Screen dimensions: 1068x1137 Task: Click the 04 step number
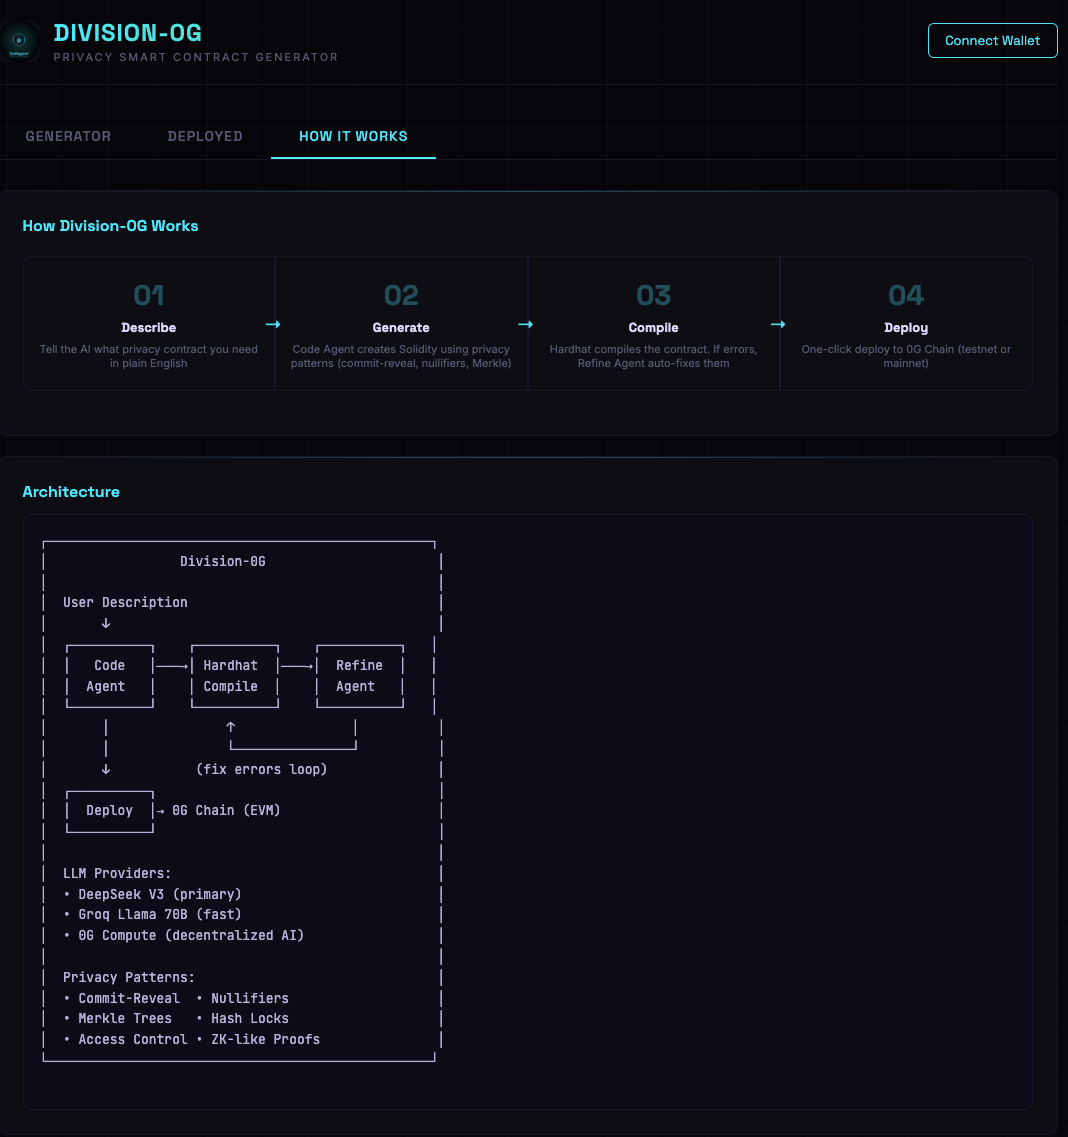[x=906, y=295]
